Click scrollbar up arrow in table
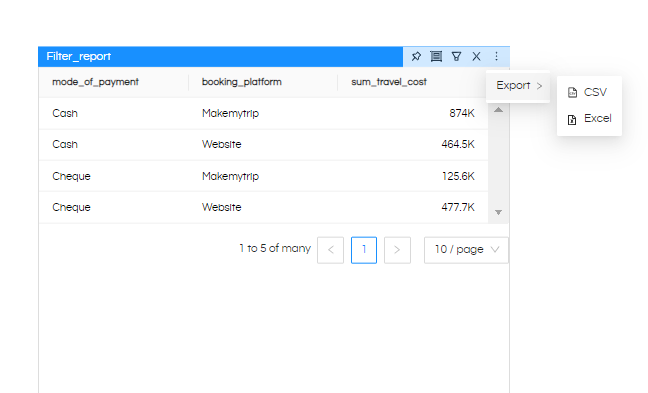The width and height of the screenshot is (648, 393). click(498, 110)
